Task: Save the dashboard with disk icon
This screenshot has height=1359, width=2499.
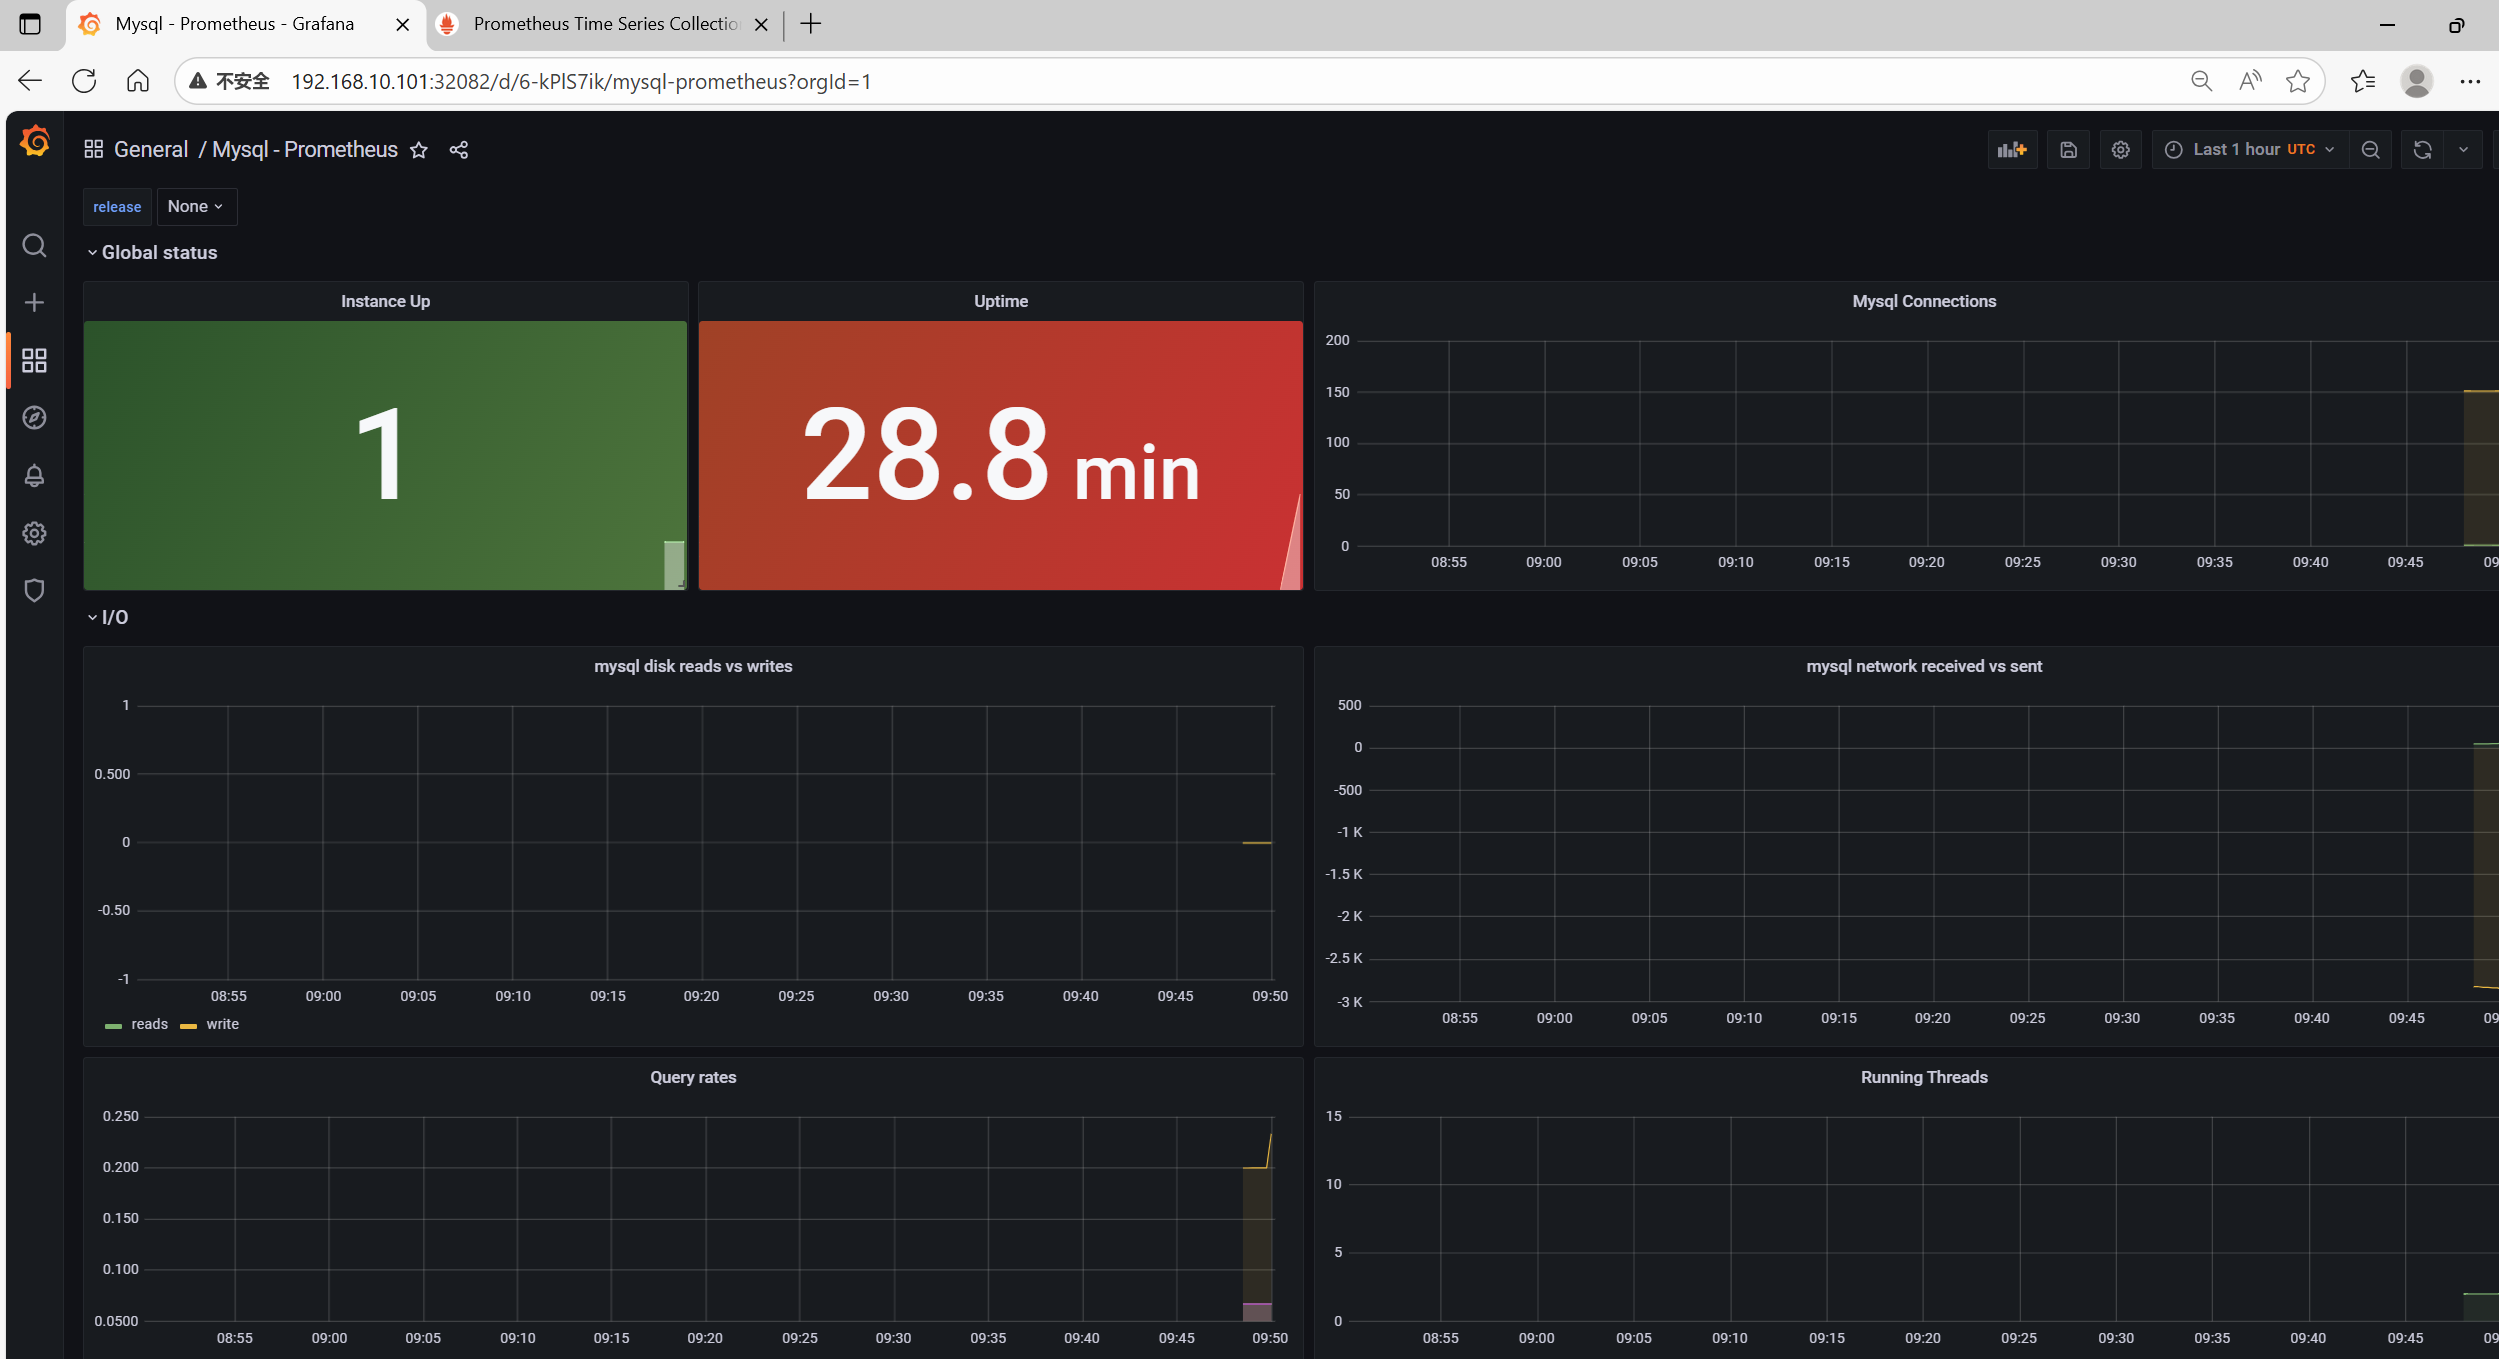Action: point(2068,150)
